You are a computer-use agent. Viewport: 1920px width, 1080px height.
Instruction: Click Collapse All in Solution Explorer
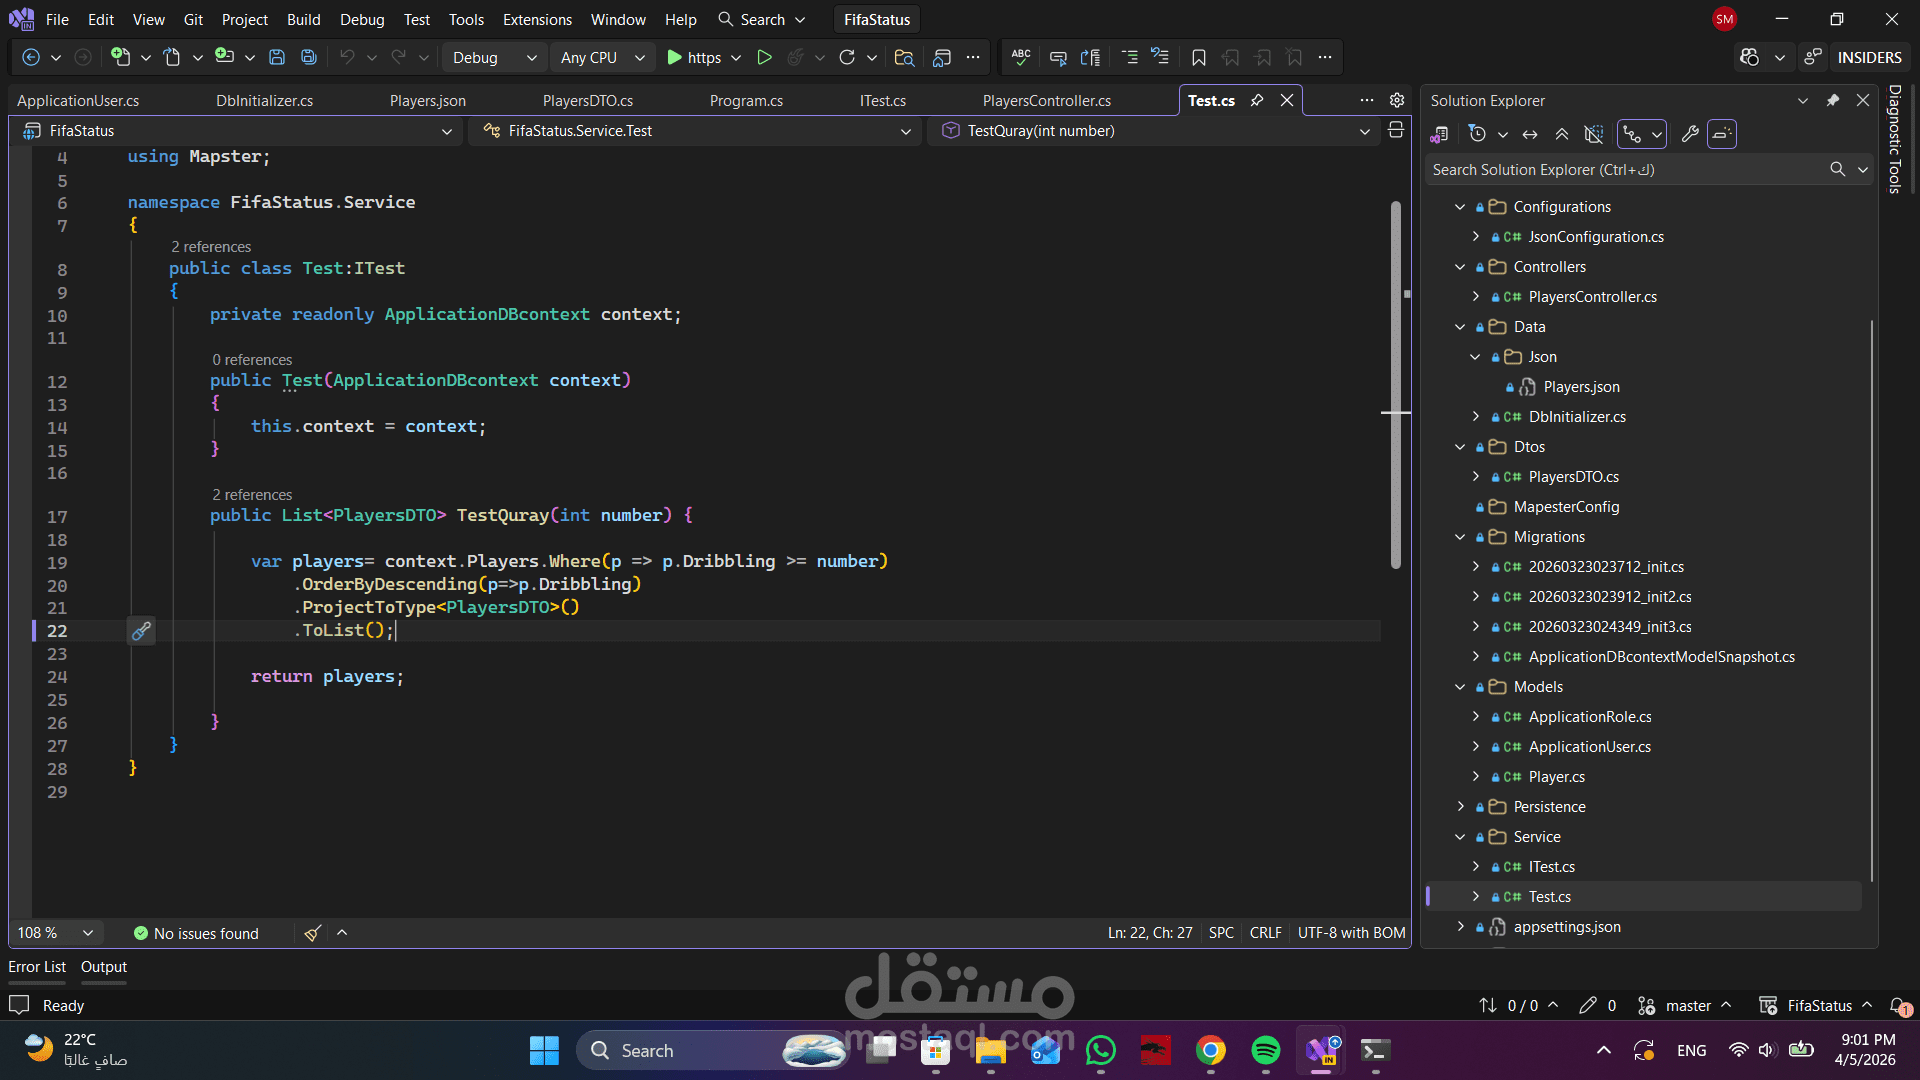click(x=1562, y=134)
